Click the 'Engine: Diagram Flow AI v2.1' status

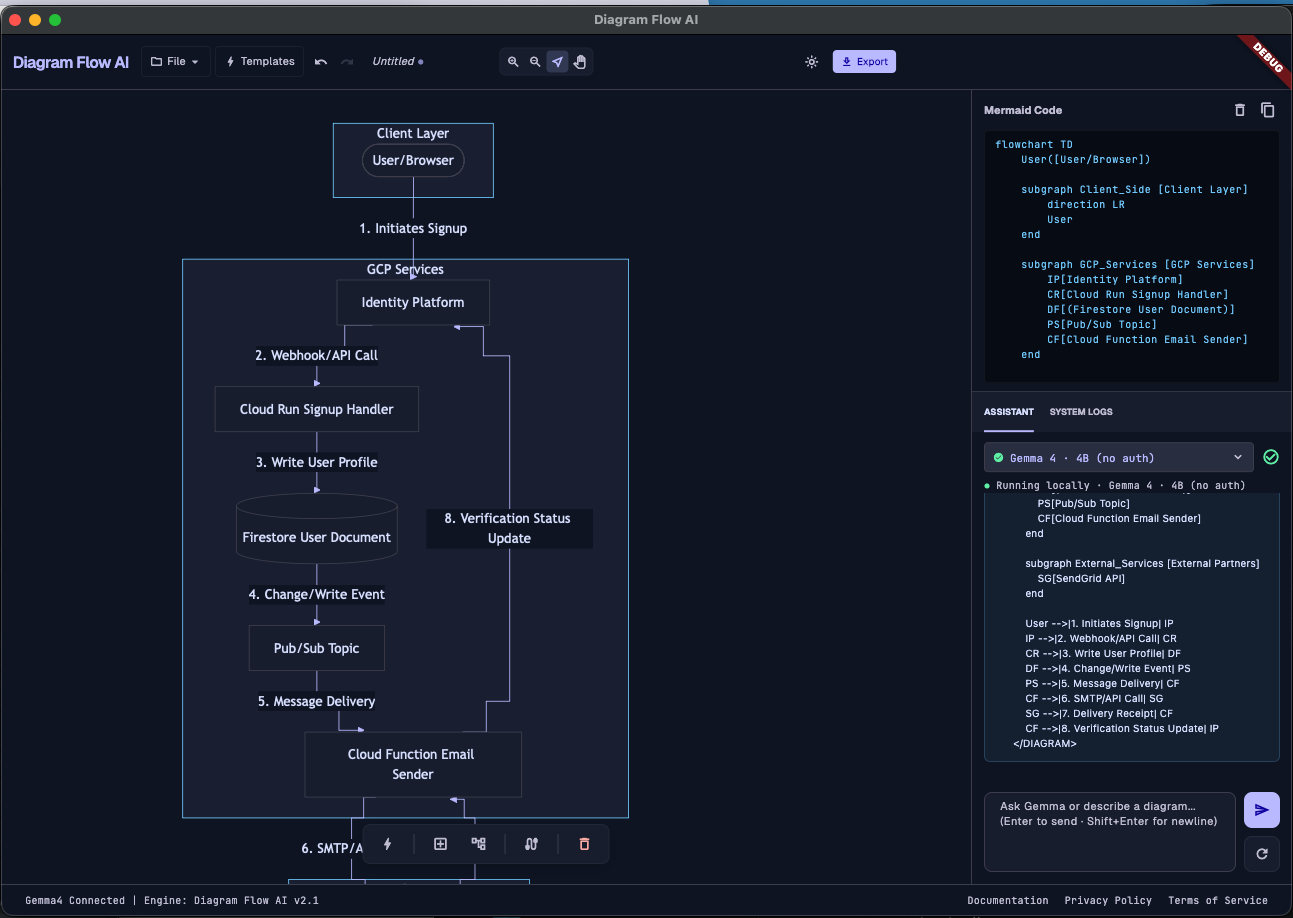231,901
